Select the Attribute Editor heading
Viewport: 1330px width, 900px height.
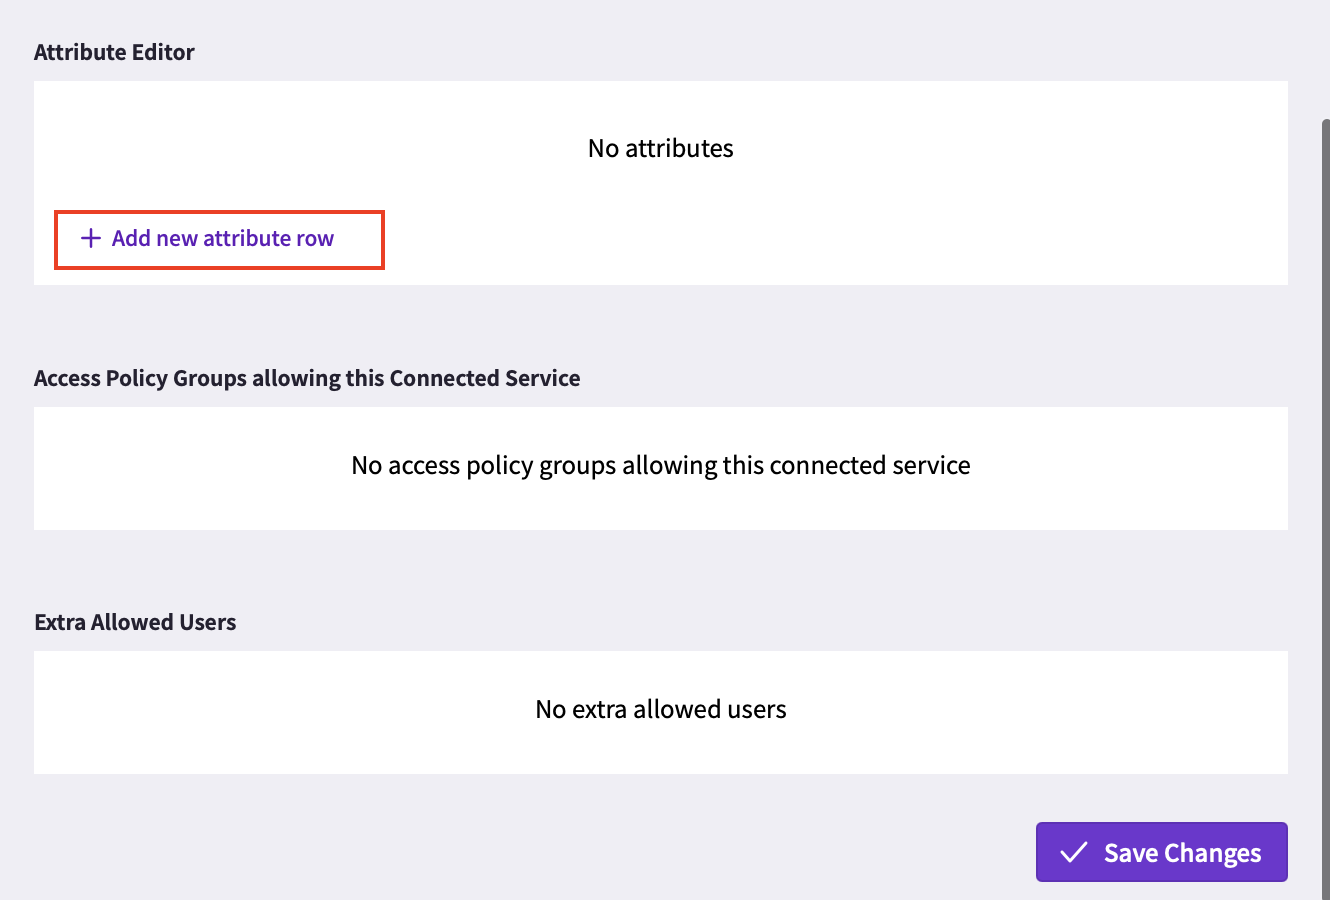(114, 52)
